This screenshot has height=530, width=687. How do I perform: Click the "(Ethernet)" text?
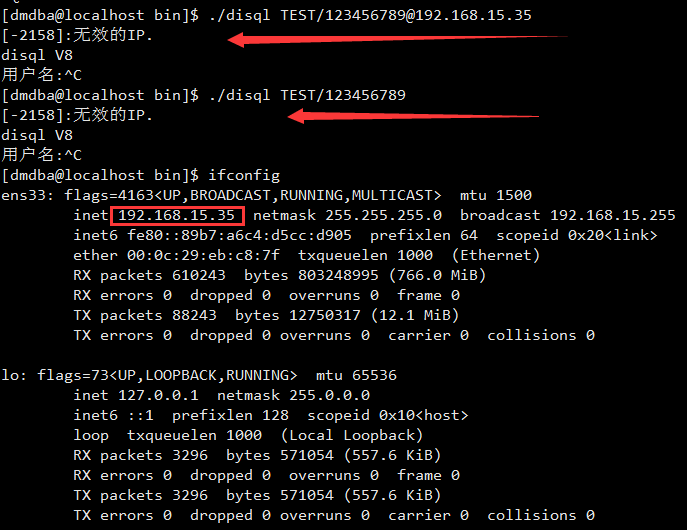click(496, 255)
